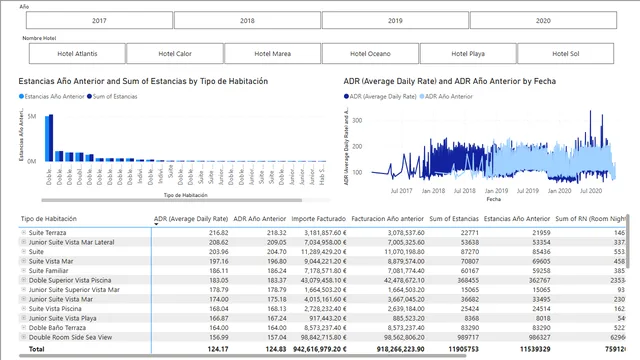Screen dimensions: 640x360
Task: Select the total Importe 942,616,979.20 €
Action: click(320, 349)
